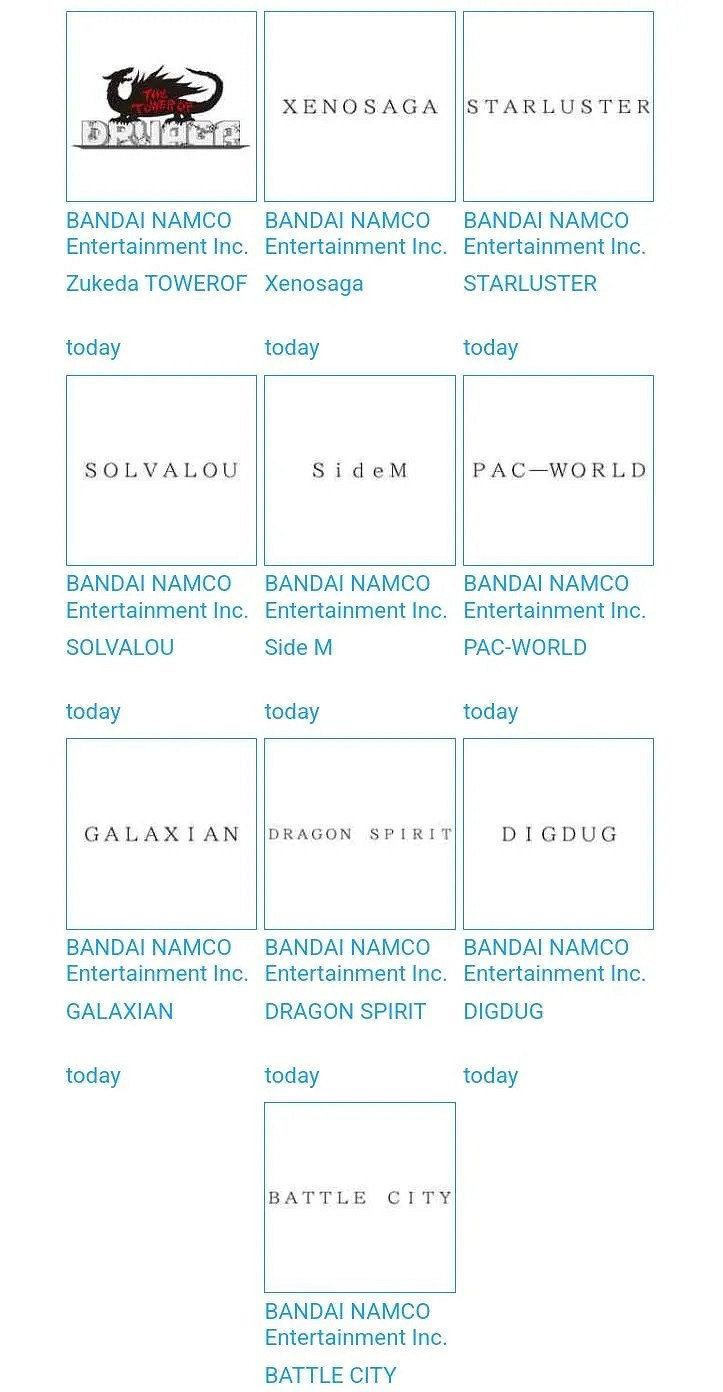Viewport: 723px width, 1392px height.
Task: Open the BATTLE CITY text link
Action: [x=330, y=1376]
